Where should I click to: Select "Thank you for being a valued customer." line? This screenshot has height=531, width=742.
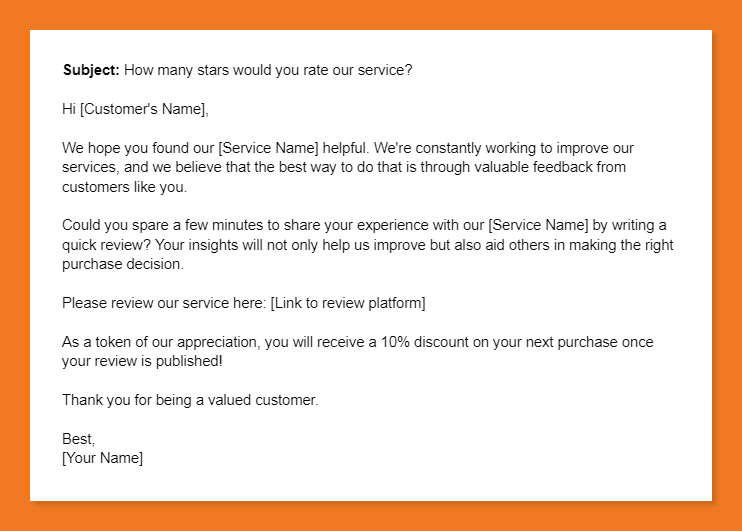coord(190,400)
